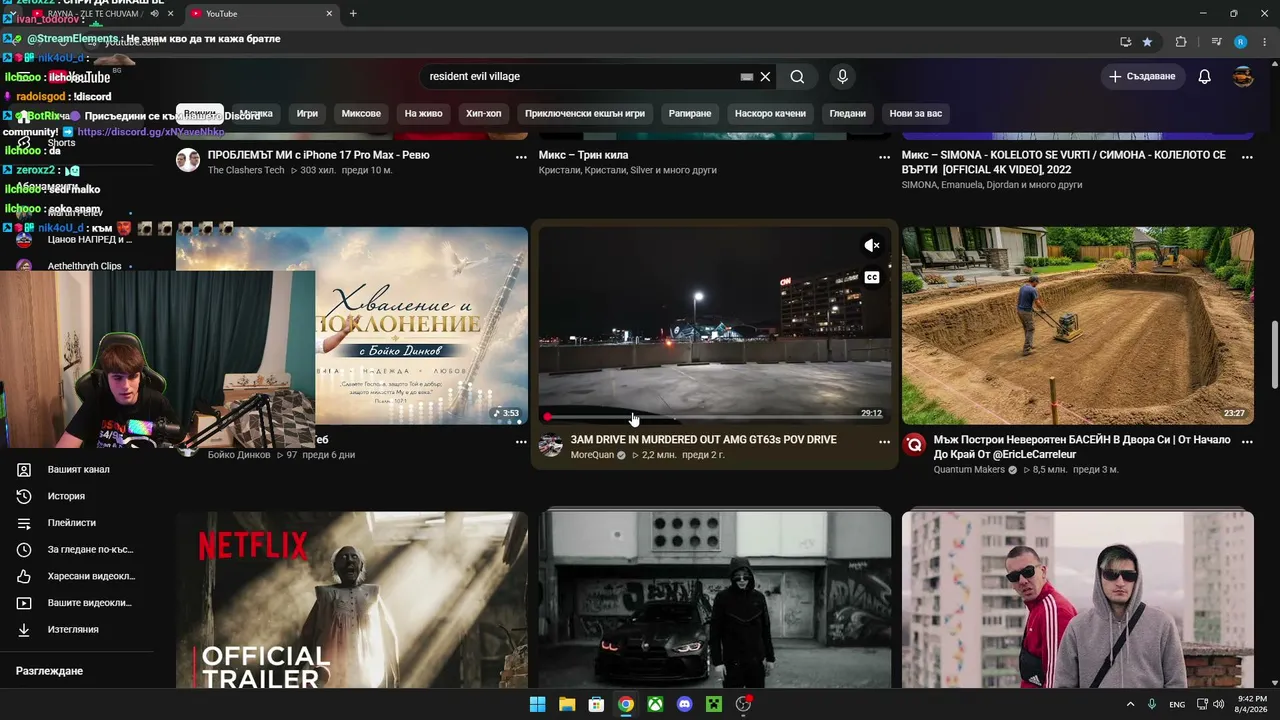The height and width of the screenshot is (720, 1280).
Task: Click the YouTube search magnifier button
Action: (797, 77)
